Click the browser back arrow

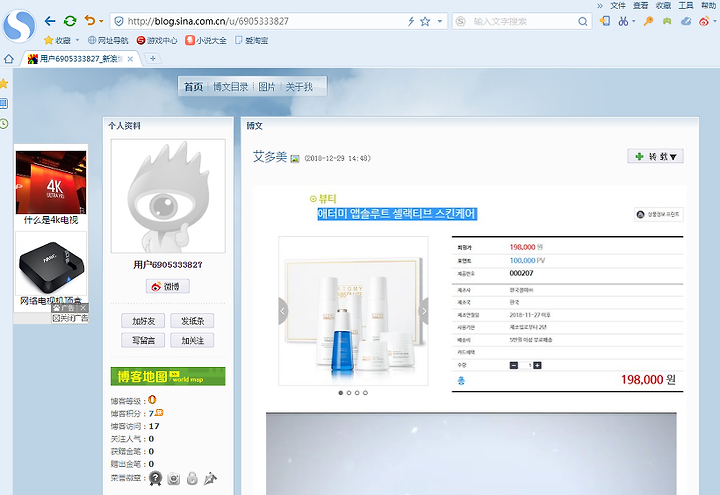[50, 21]
